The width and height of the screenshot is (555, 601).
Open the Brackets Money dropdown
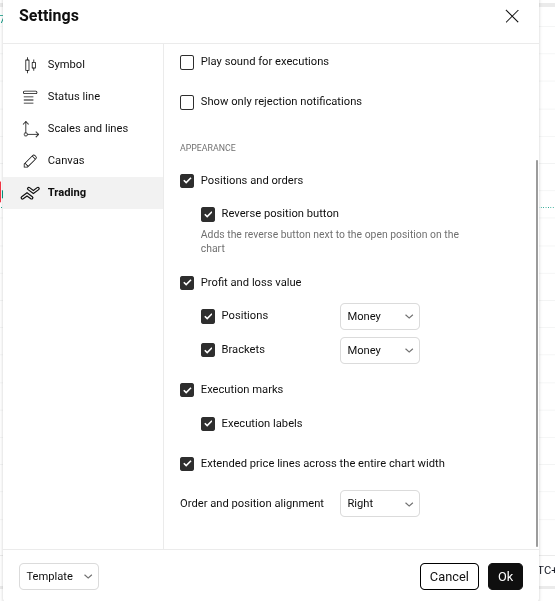(x=379, y=350)
